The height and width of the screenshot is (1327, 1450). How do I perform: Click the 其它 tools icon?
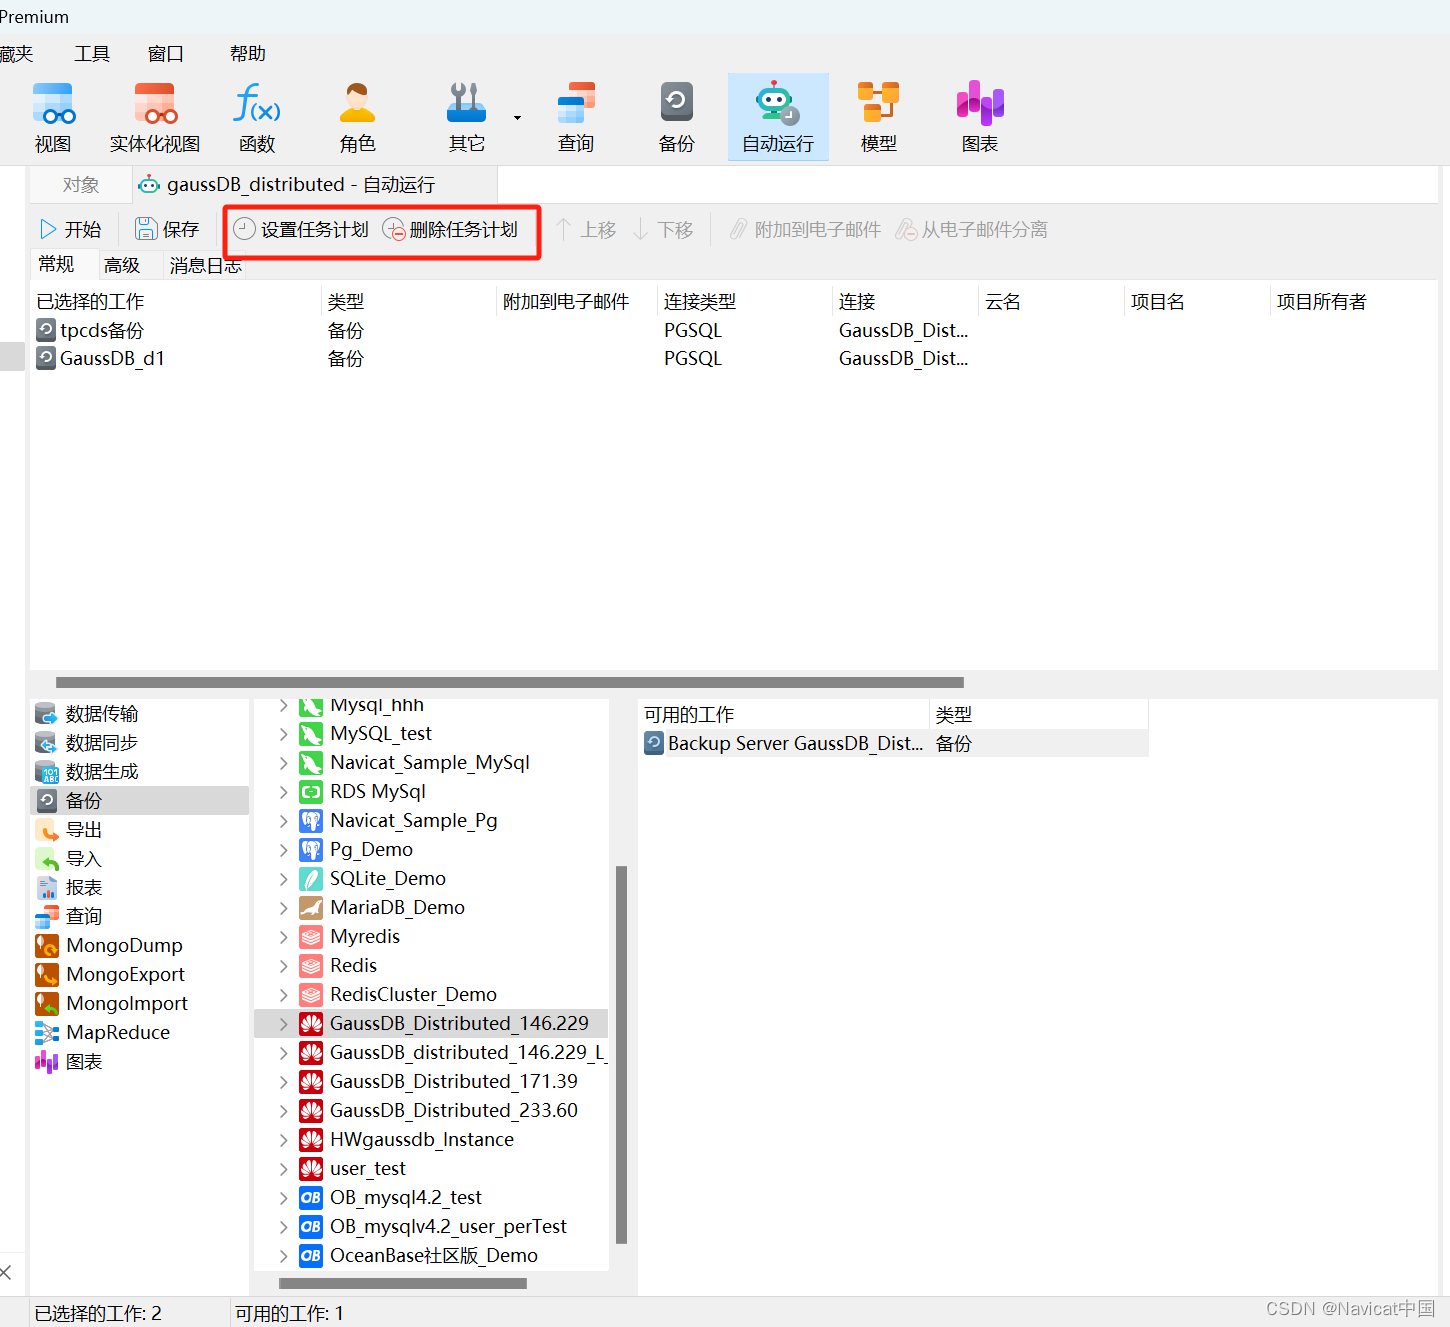point(466,117)
